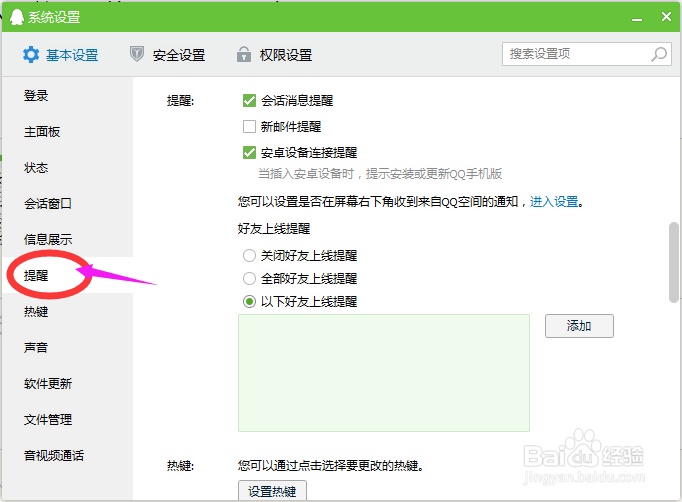Click the basic settings gear icon
682x502 pixels.
[x=31, y=55]
